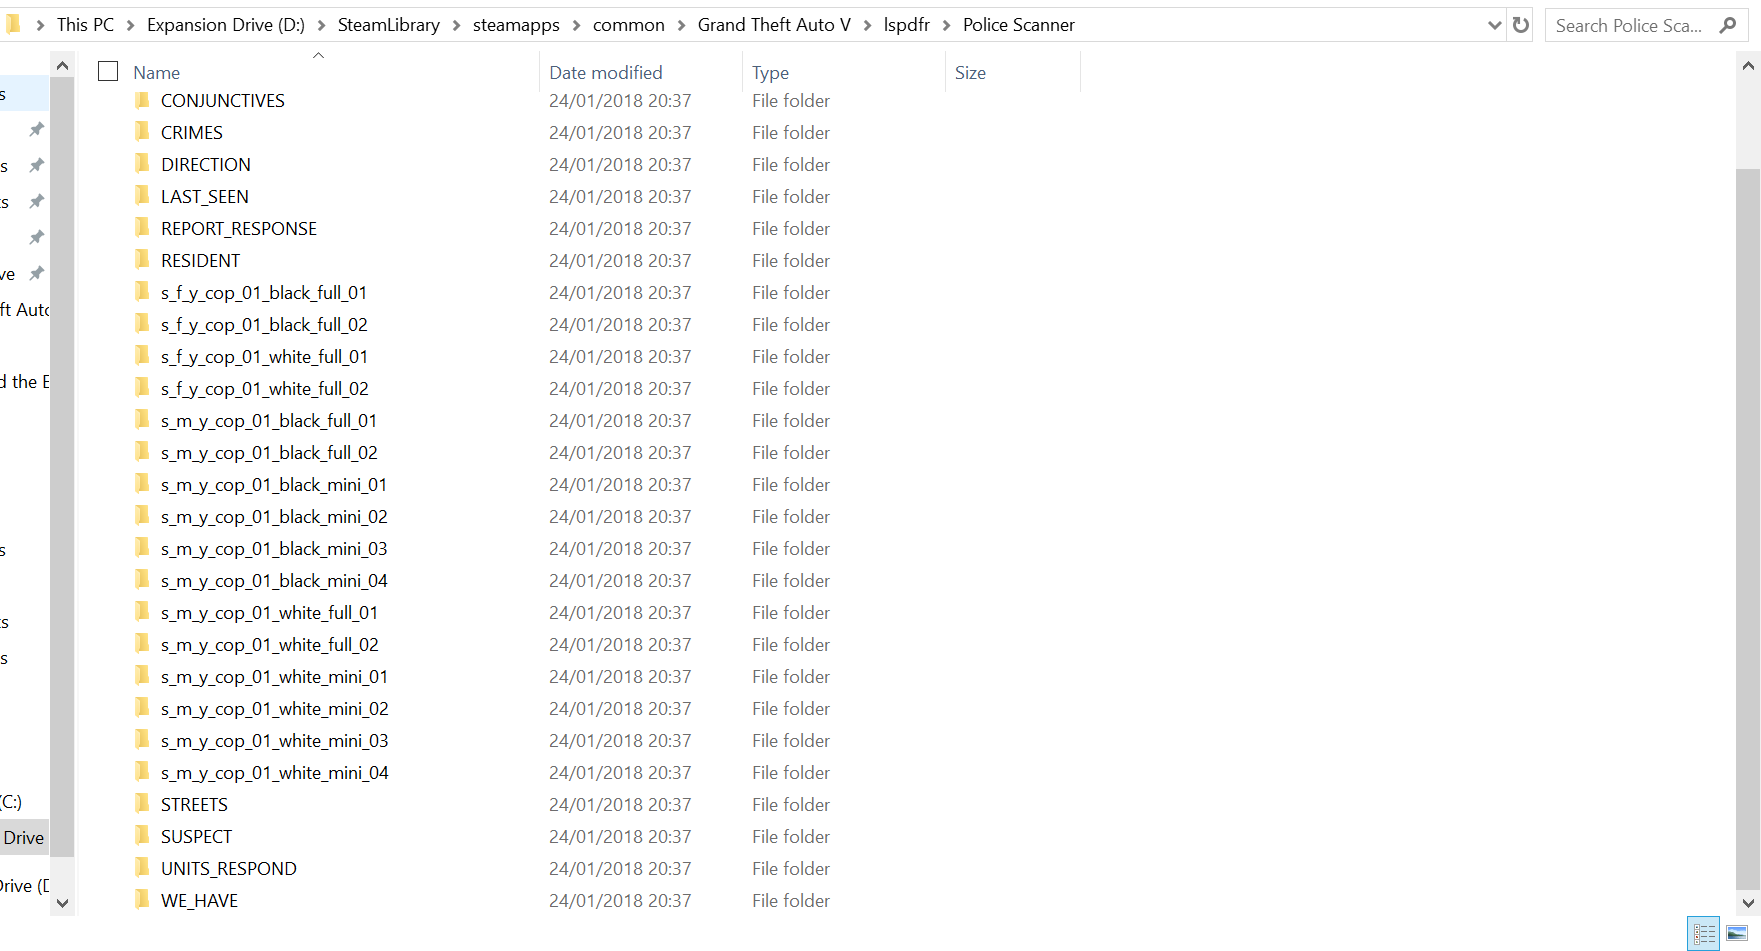Click navigation pane scroll down arrow
1761x951 pixels.
62,903
